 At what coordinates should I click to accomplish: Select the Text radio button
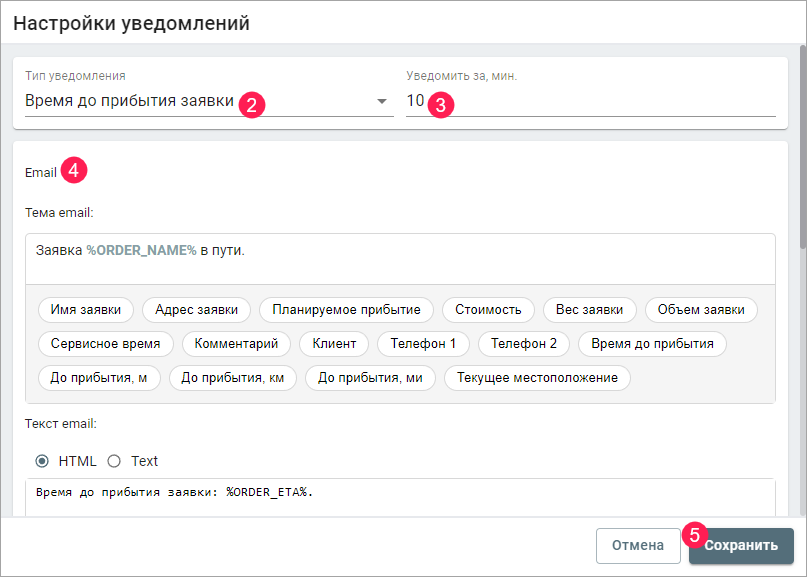tap(114, 461)
